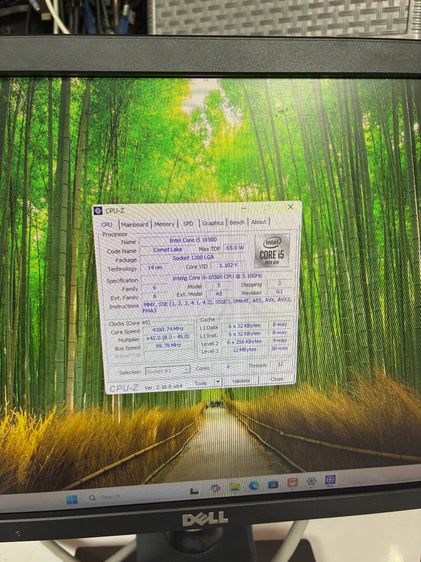Image resolution: width=421 pixels, height=562 pixels.
Task: Click the Socket 1200 LGA package value
Action: 193,258
